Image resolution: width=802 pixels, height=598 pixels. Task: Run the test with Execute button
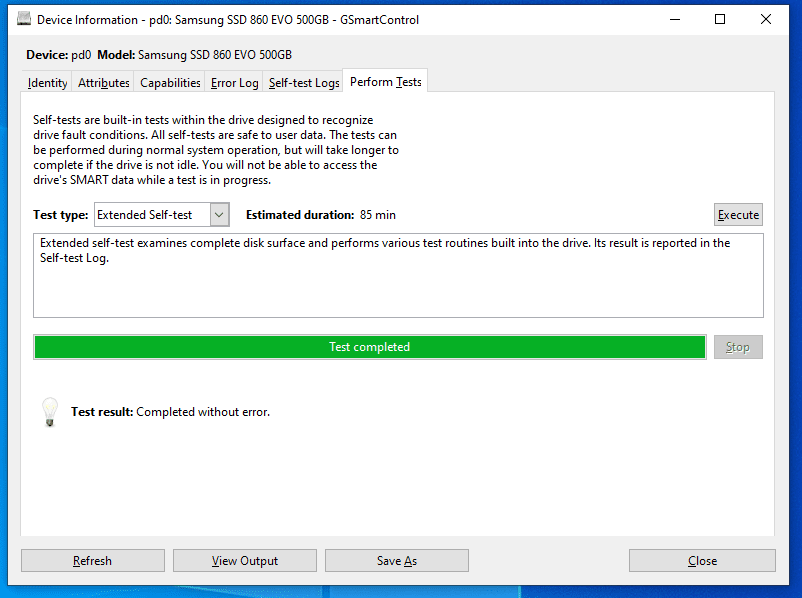tap(738, 215)
